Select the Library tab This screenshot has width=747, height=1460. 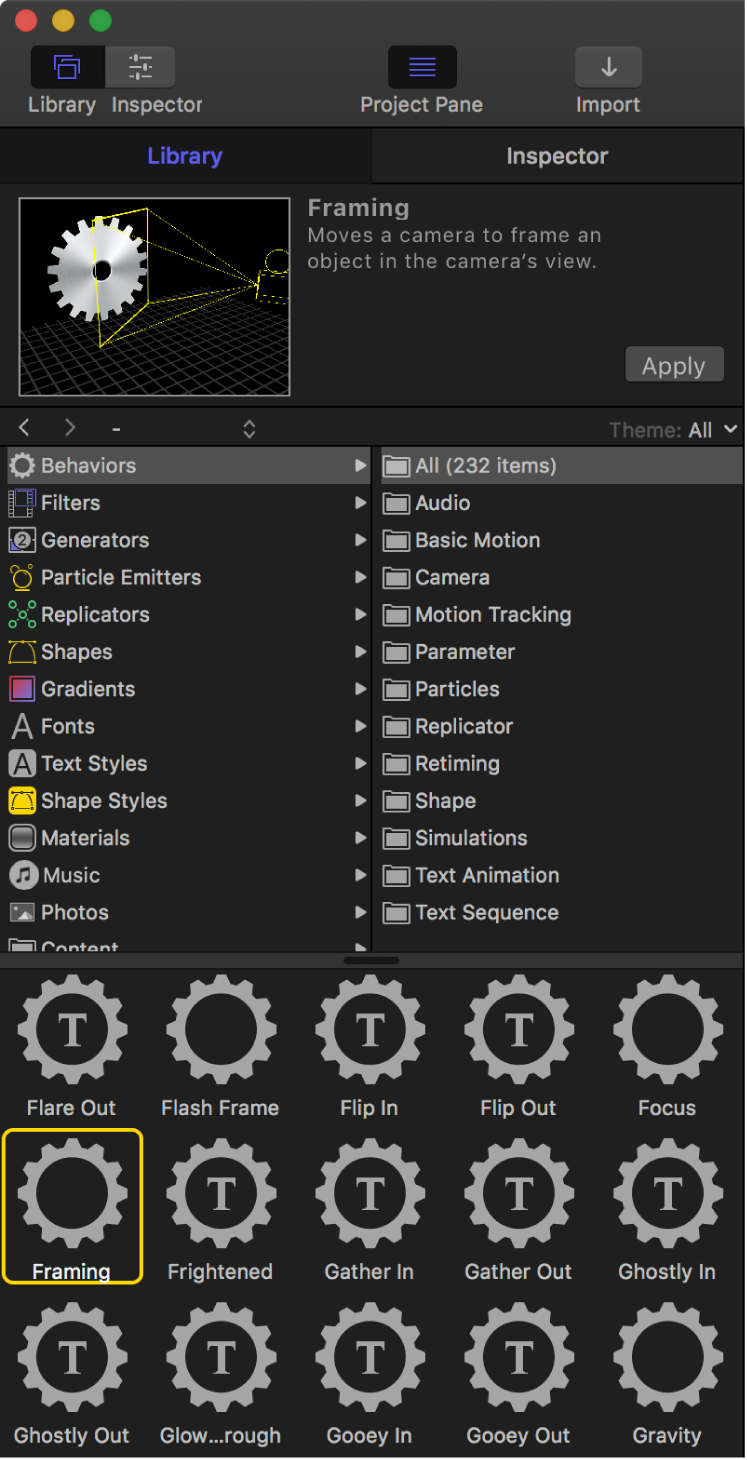tap(185, 156)
